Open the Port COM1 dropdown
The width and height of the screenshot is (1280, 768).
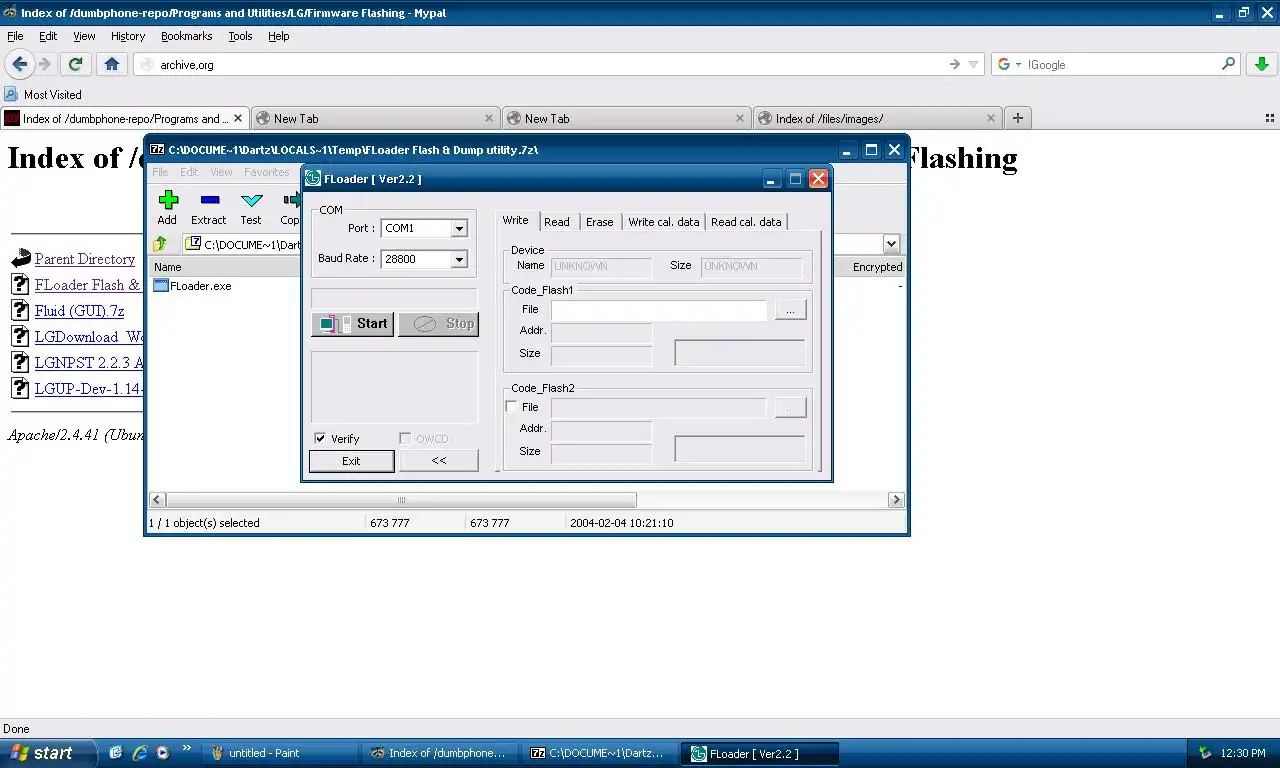point(459,228)
